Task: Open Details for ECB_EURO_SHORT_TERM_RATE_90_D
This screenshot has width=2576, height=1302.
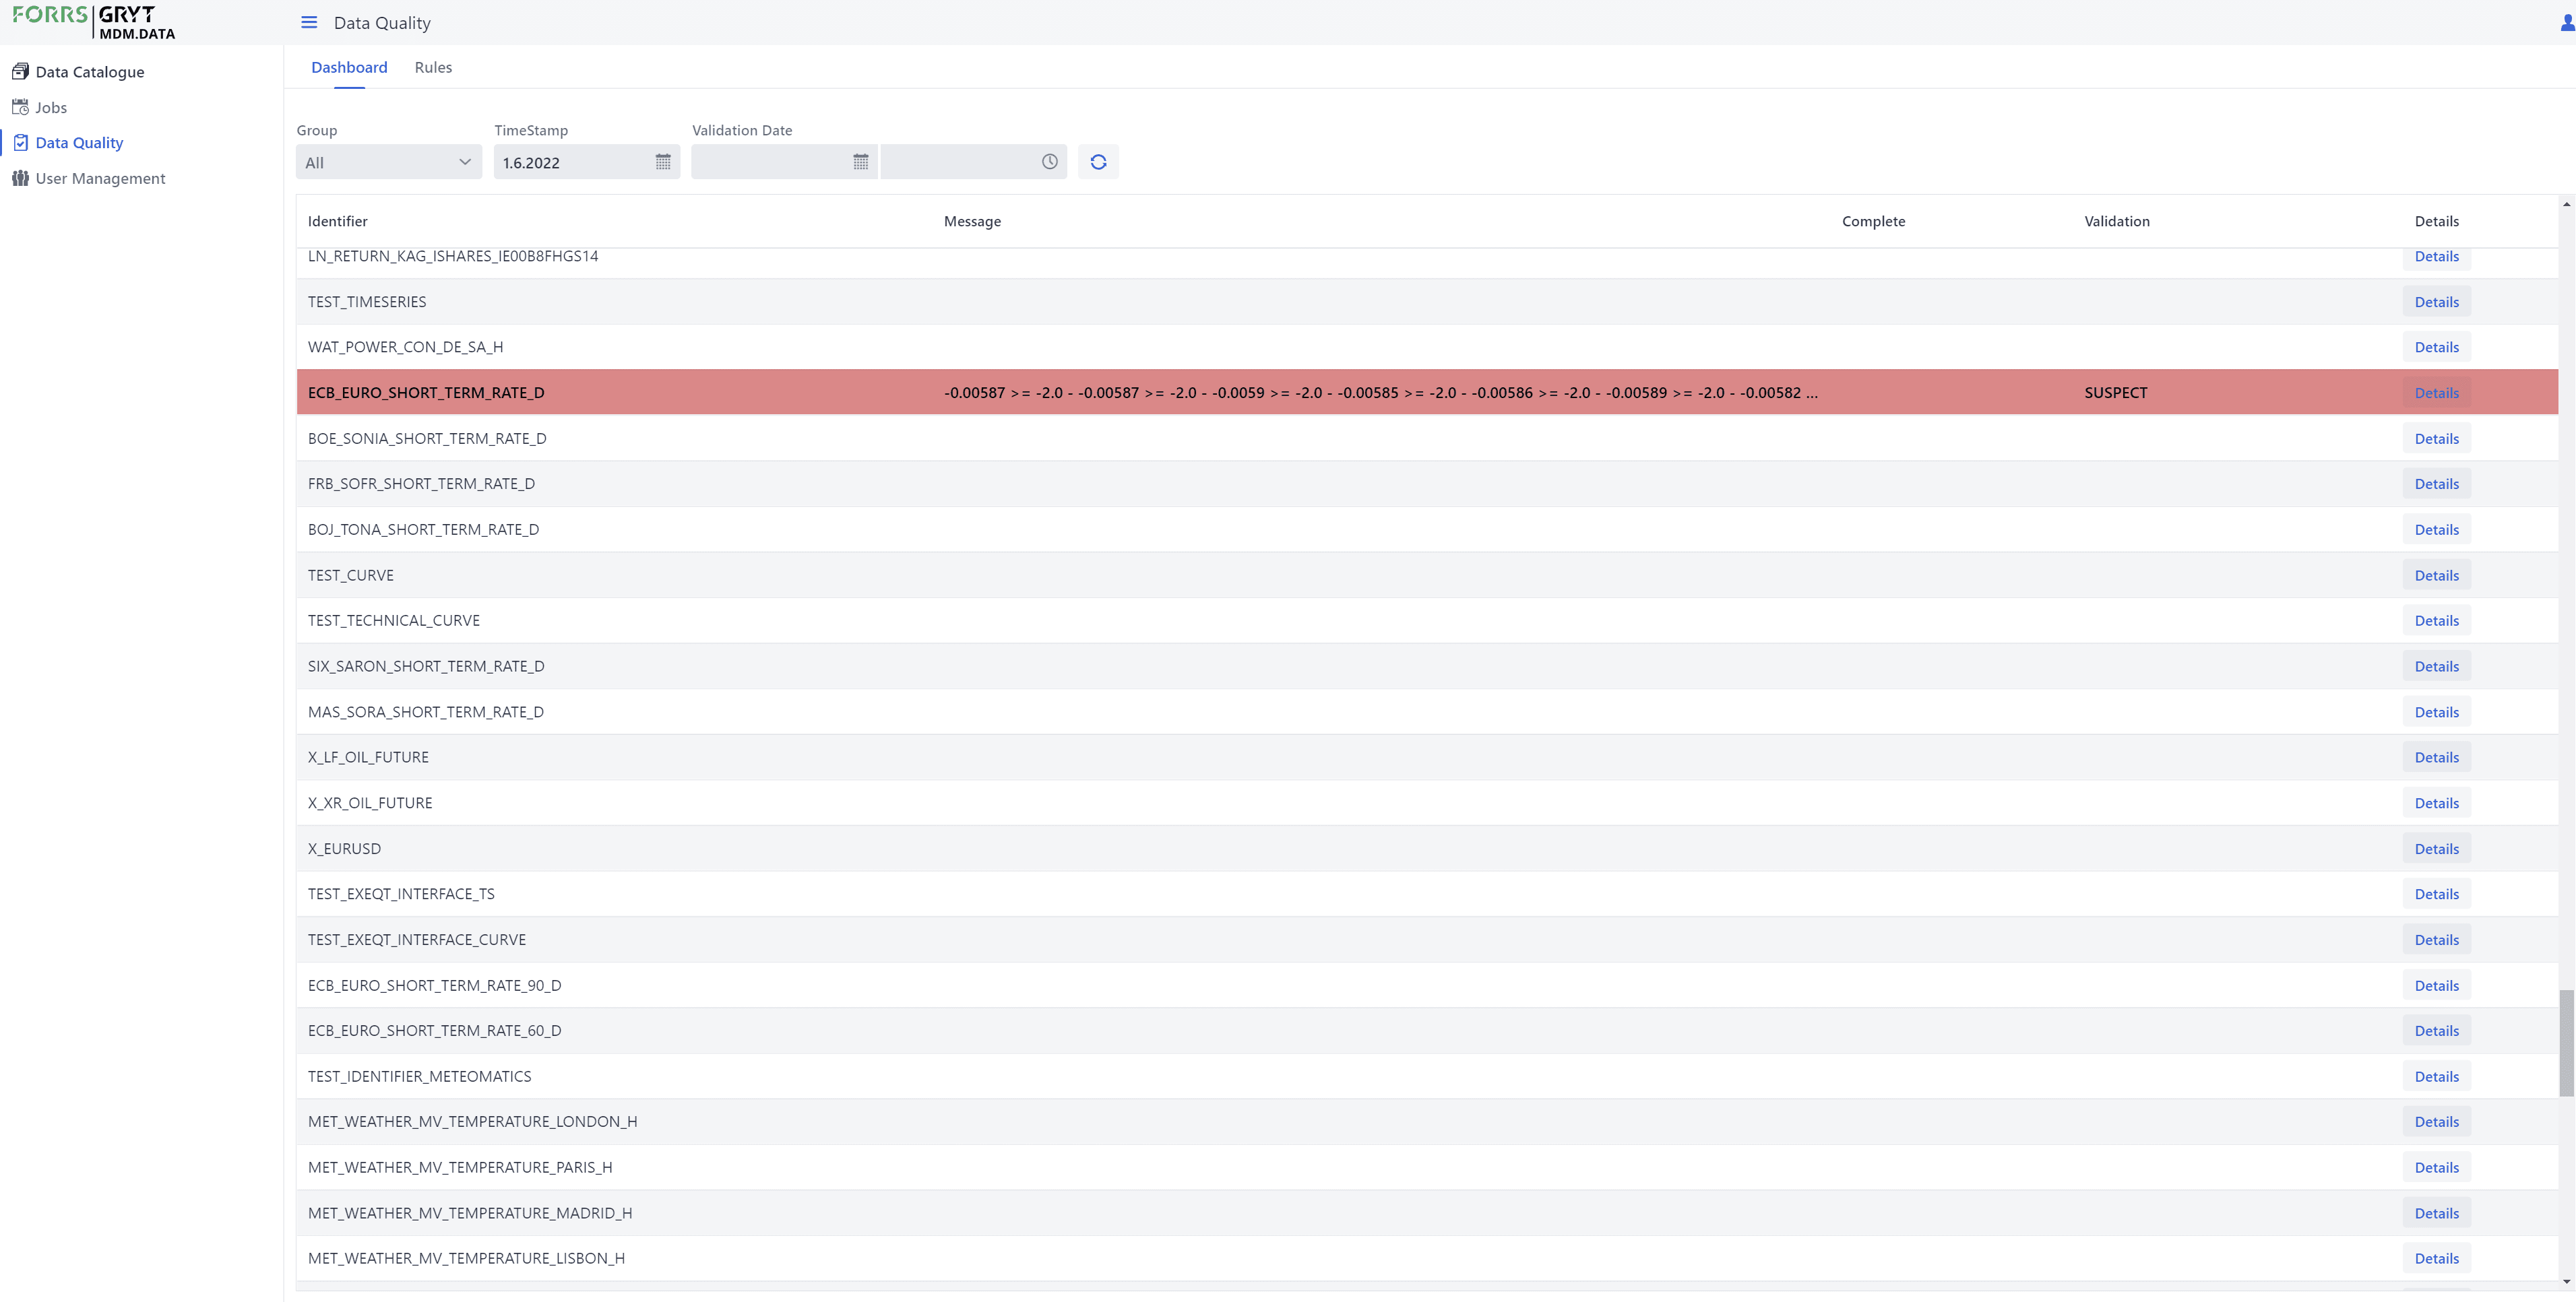Action: tap(2437, 985)
